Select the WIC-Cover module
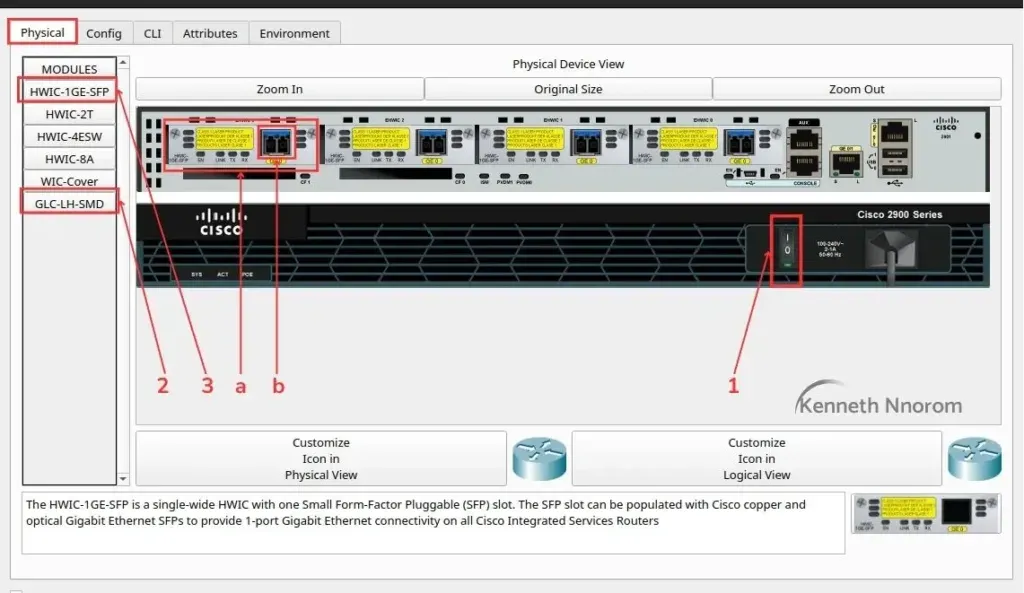The height and width of the screenshot is (593, 1024). pyautogui.click(x=69, y=181)
